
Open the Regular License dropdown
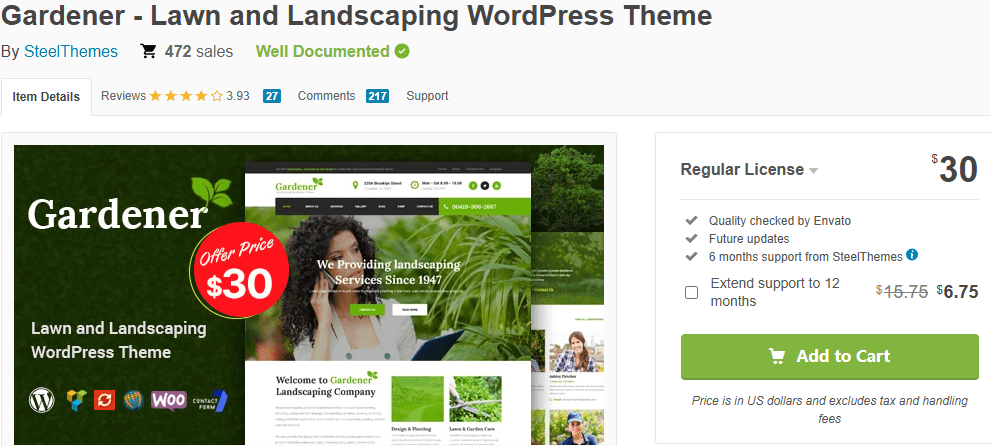749,170
